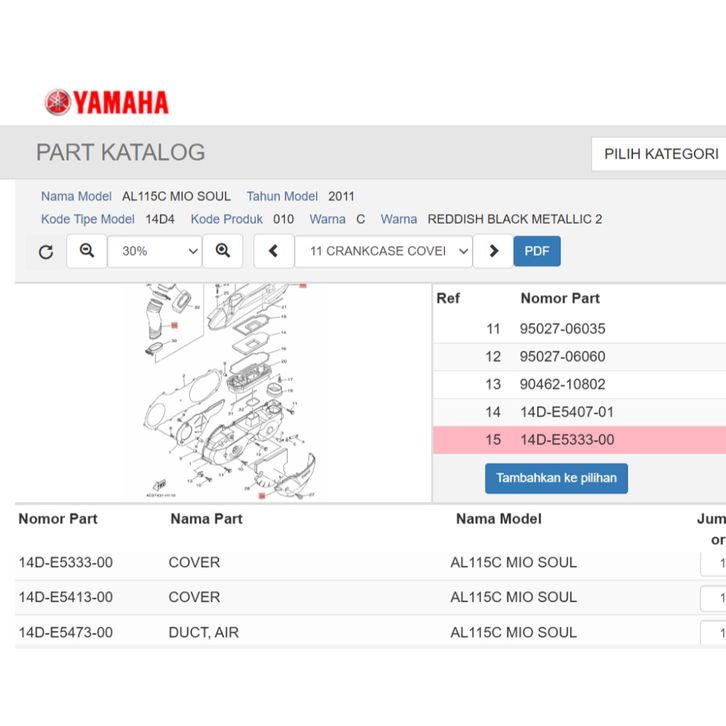Go to previous diagram section

274,251
